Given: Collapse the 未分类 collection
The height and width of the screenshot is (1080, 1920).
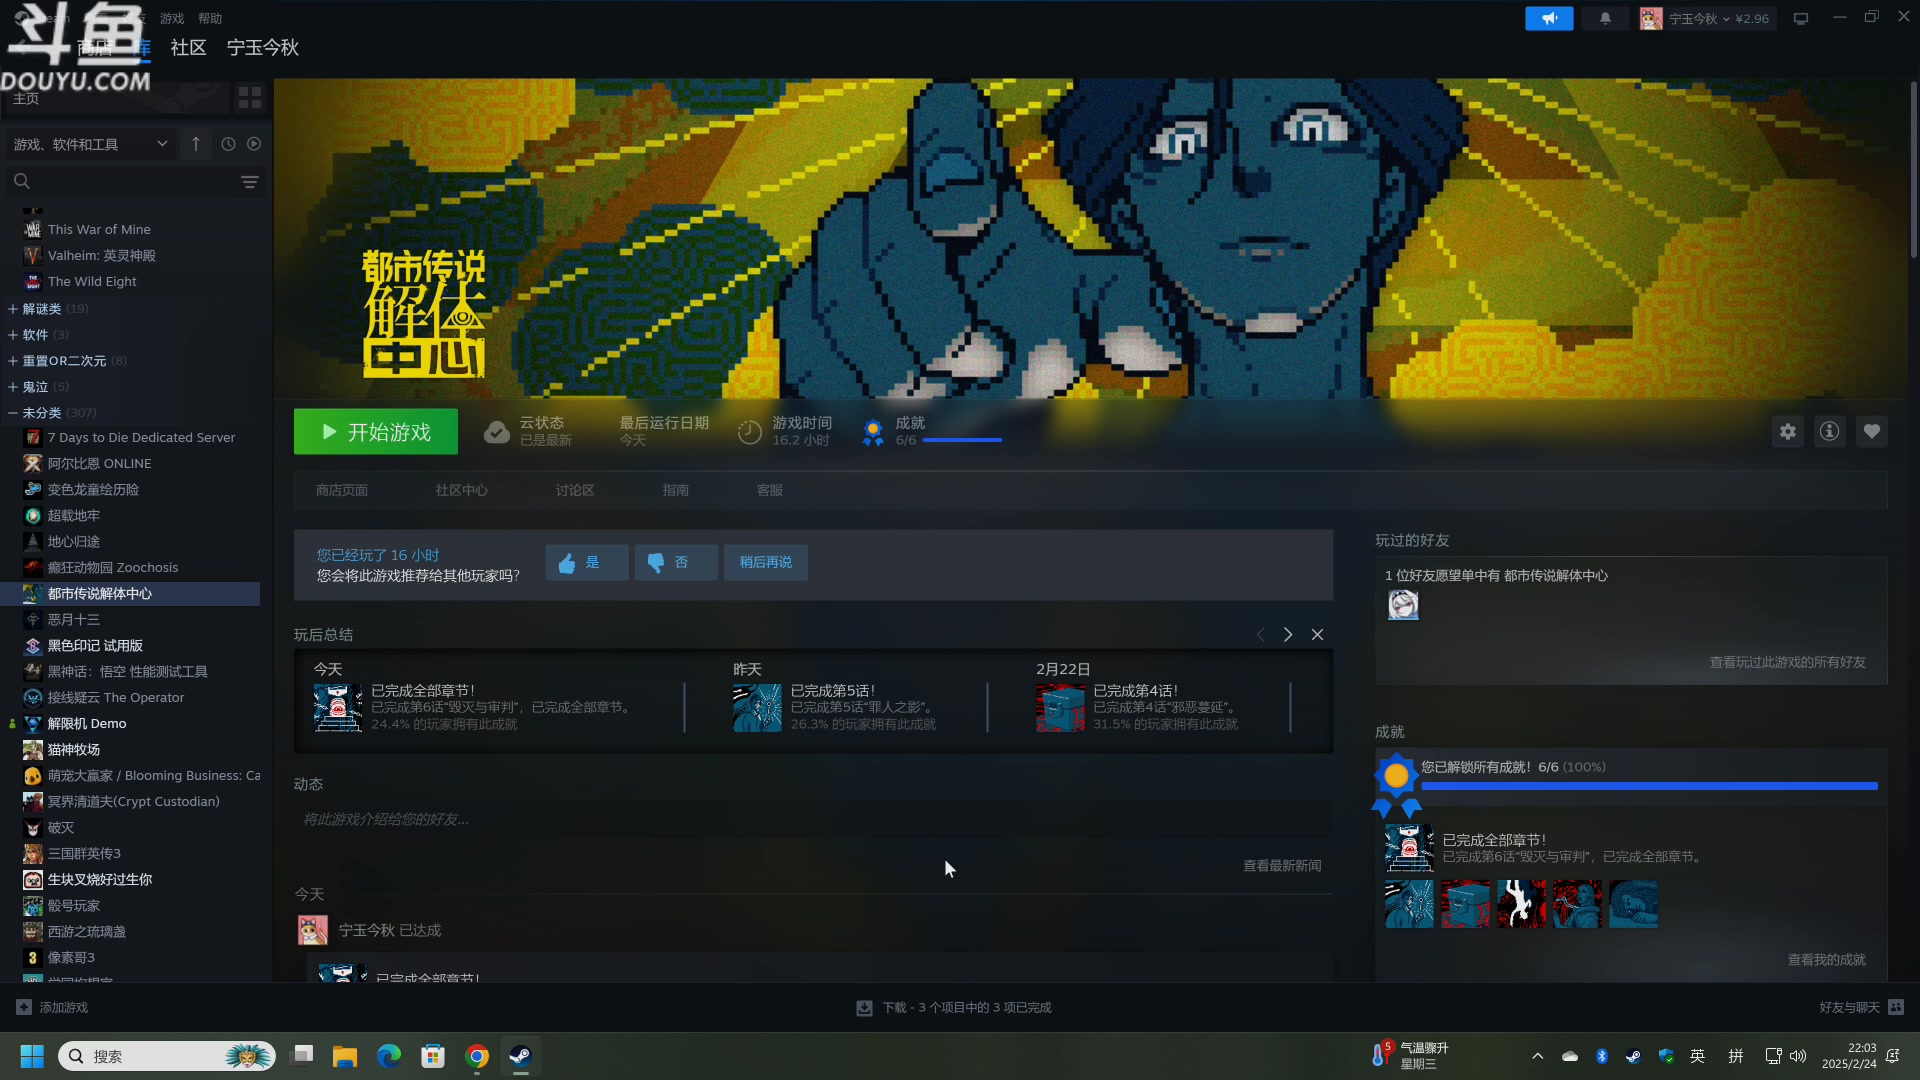Looking at the screenshot, I should tap(13, 413).
